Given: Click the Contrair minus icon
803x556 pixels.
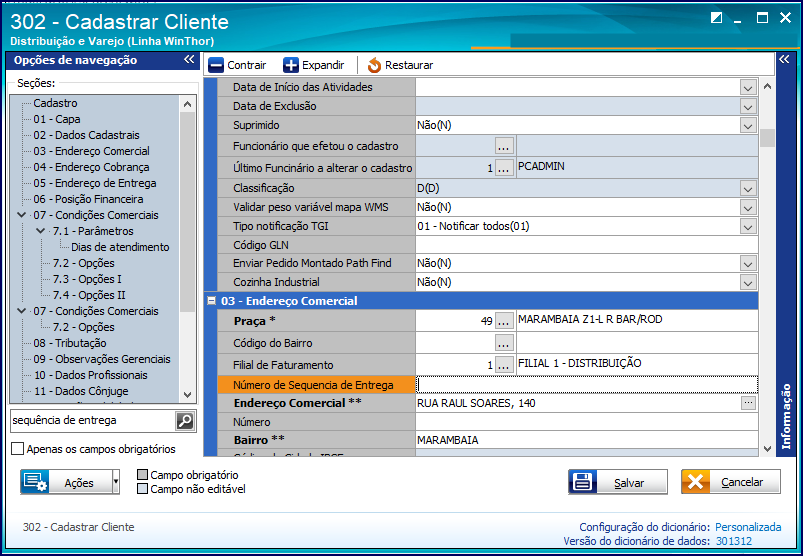Looking at the screenshot, I should click(x=216, y=66).
